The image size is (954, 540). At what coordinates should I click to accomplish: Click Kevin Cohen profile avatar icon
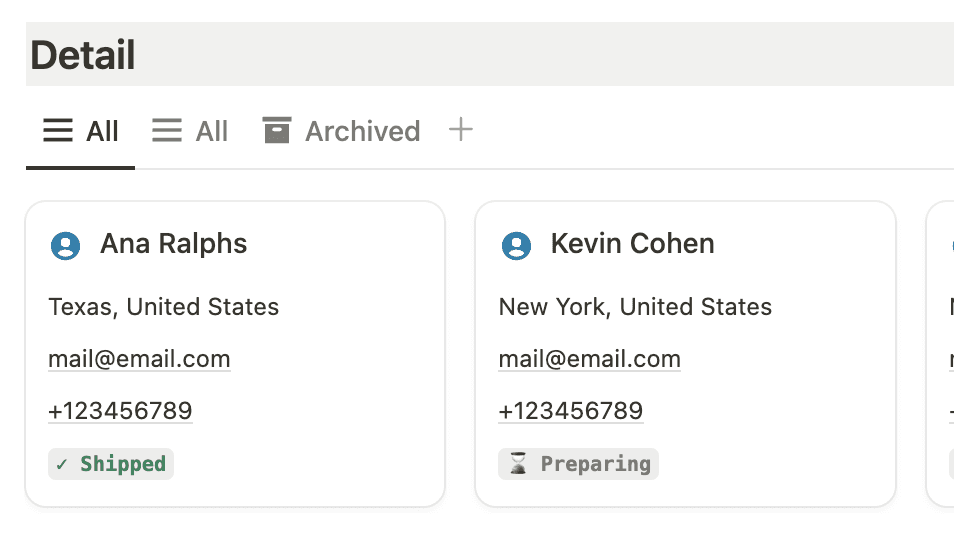[x=516, y=245]
